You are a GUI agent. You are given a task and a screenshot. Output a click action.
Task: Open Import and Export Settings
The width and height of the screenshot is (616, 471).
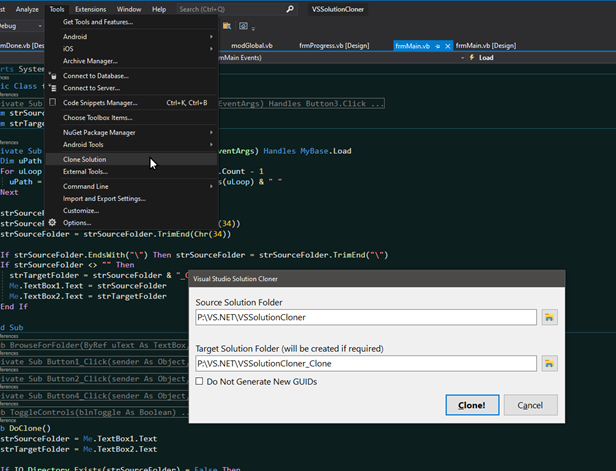click(132, 198)
